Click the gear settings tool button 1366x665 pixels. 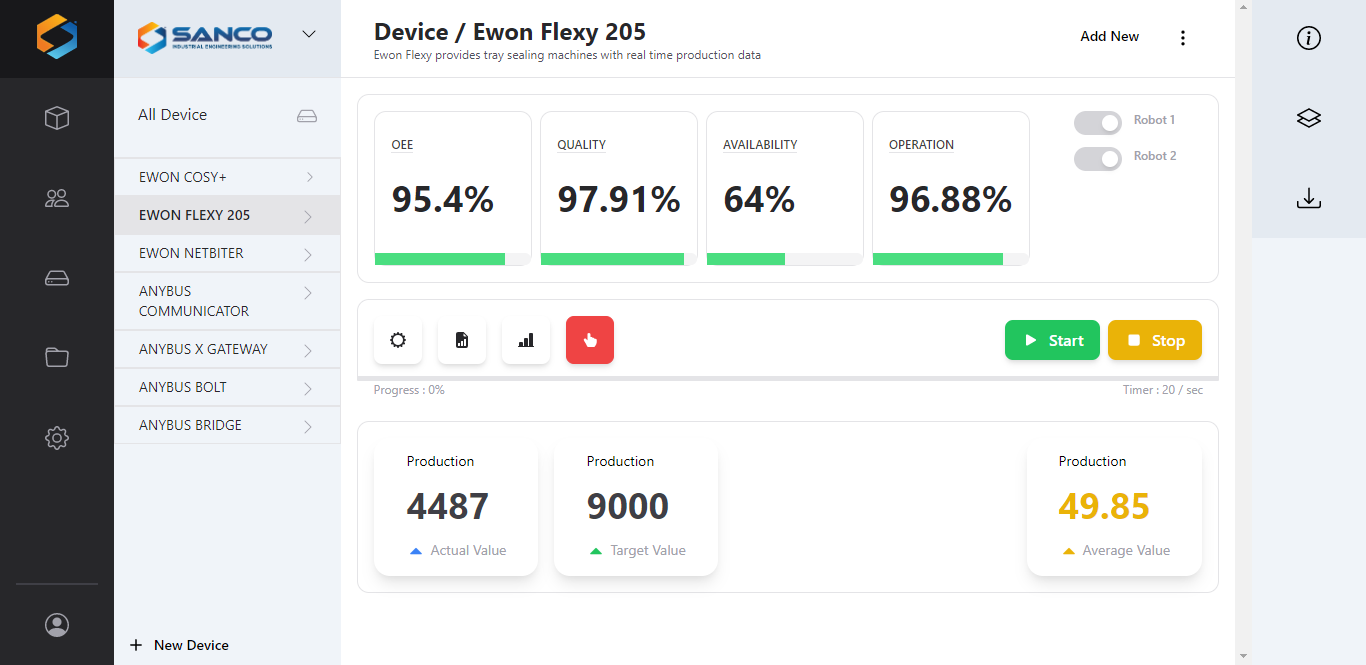[398, 340]
